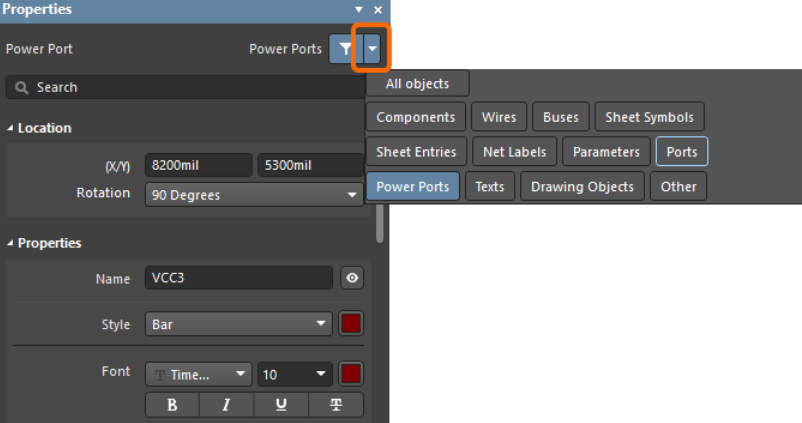Edit the X location field 8200mil
Viewport: 802px width, 423px height.
[198, 165]
